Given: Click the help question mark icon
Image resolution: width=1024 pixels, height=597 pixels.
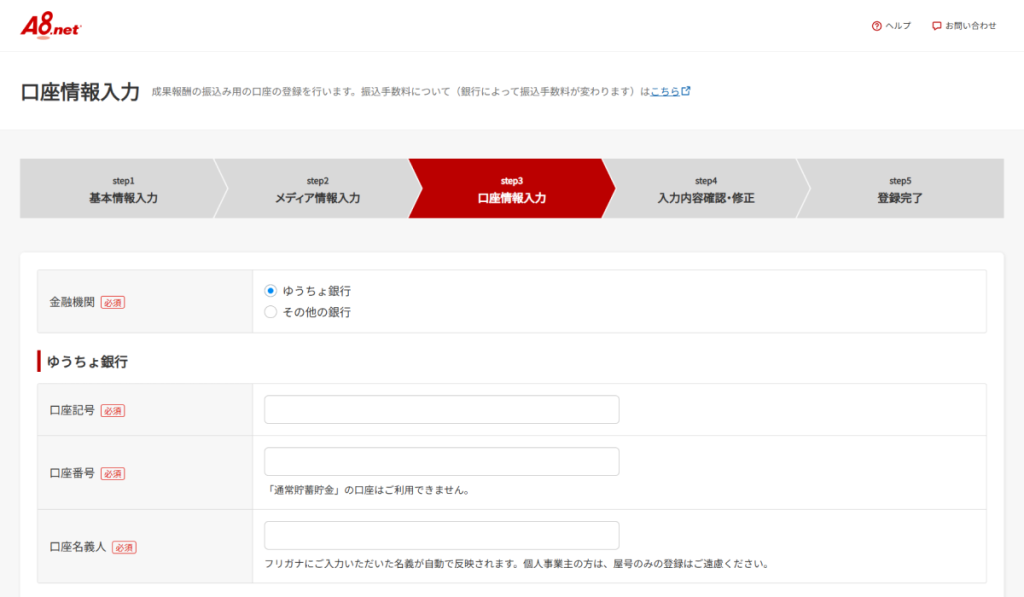Looking at the screenshot, I should pos(876,26).
